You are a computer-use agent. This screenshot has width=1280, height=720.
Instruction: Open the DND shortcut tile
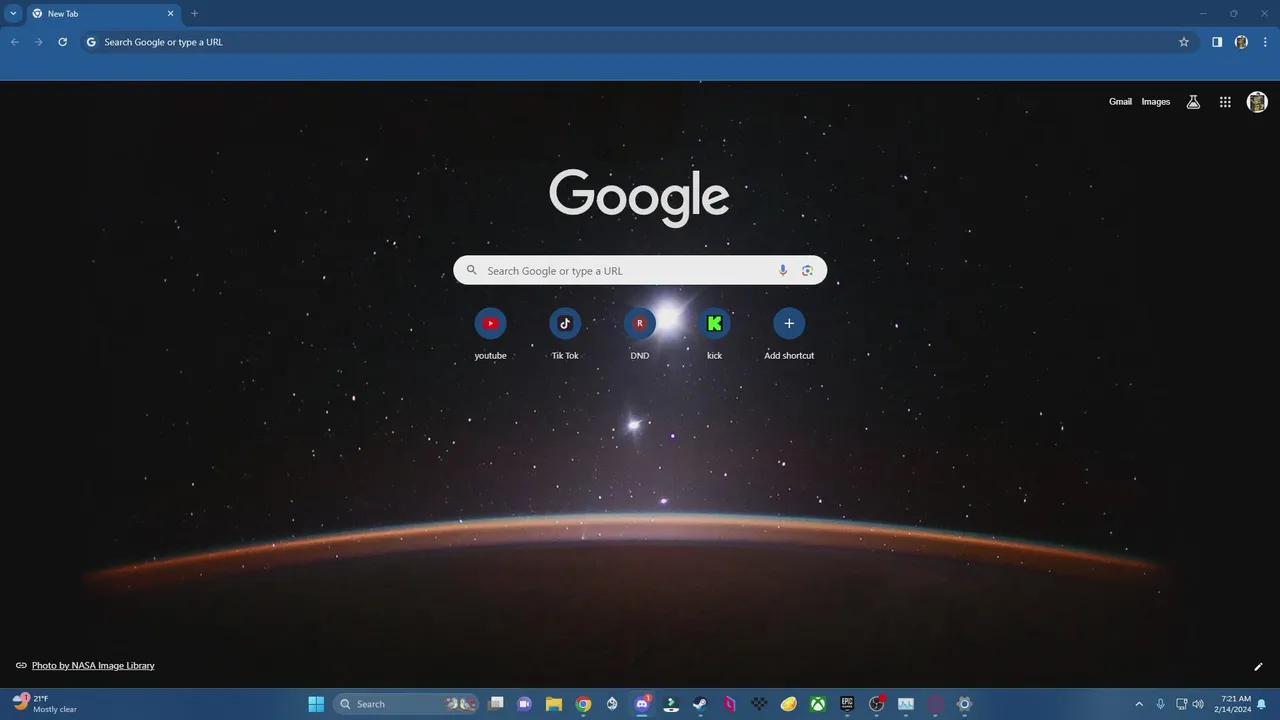(640, 335)
